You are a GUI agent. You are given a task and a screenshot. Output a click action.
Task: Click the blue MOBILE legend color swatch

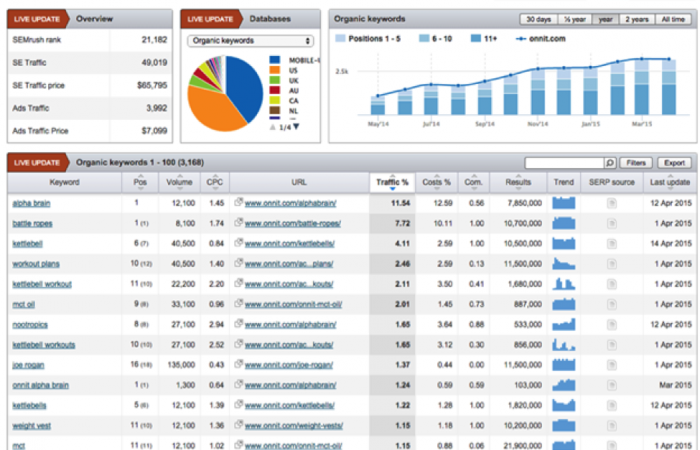pyautogui.click(x=275, y=60)
